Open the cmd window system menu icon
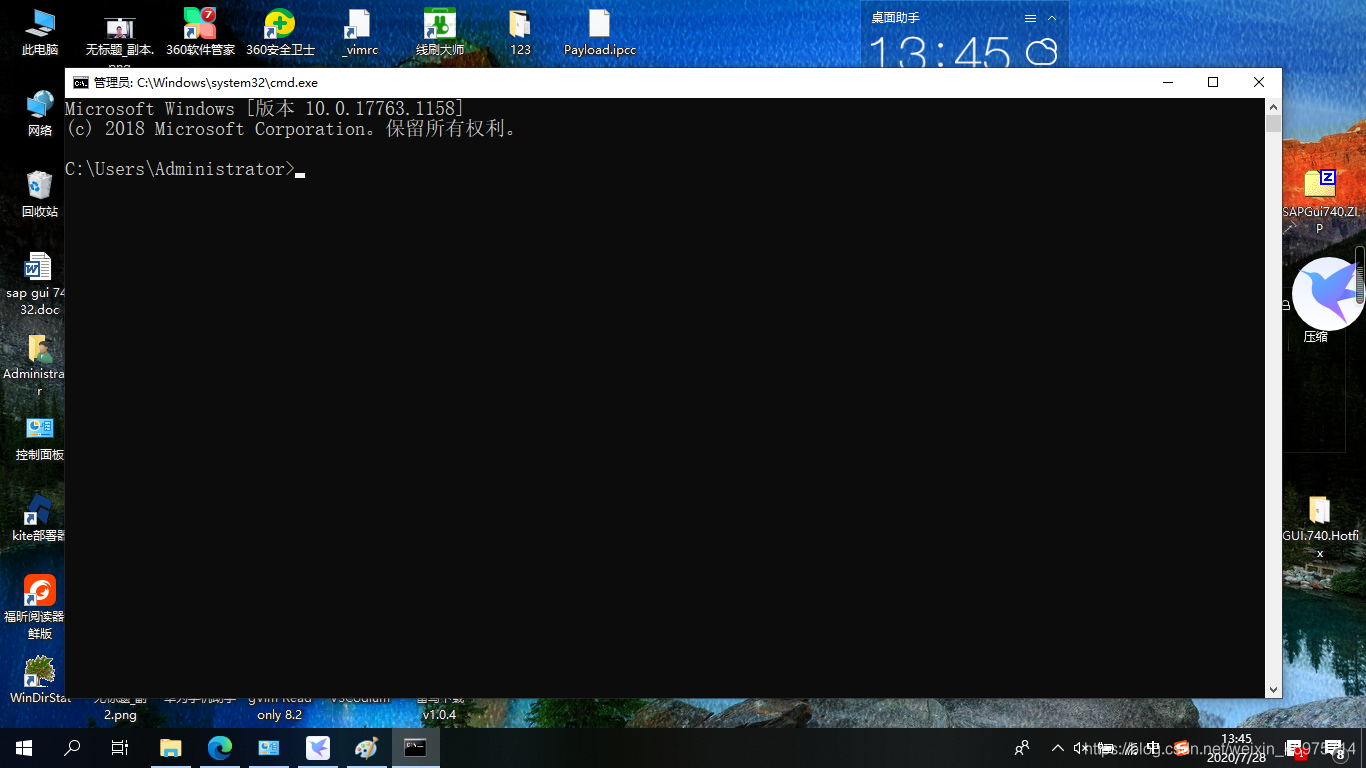This screenshot has height=768, width=1366. click(80, 83)
